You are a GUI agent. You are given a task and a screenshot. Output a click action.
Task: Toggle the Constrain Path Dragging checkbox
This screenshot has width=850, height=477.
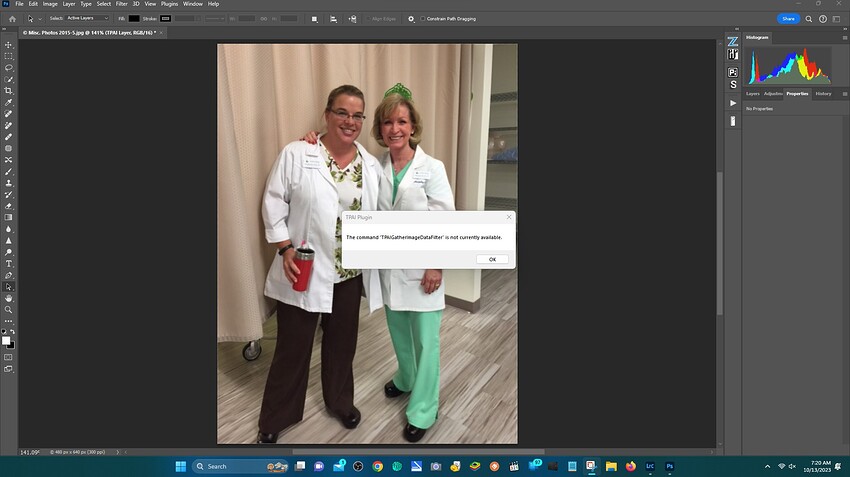point(423,19)
